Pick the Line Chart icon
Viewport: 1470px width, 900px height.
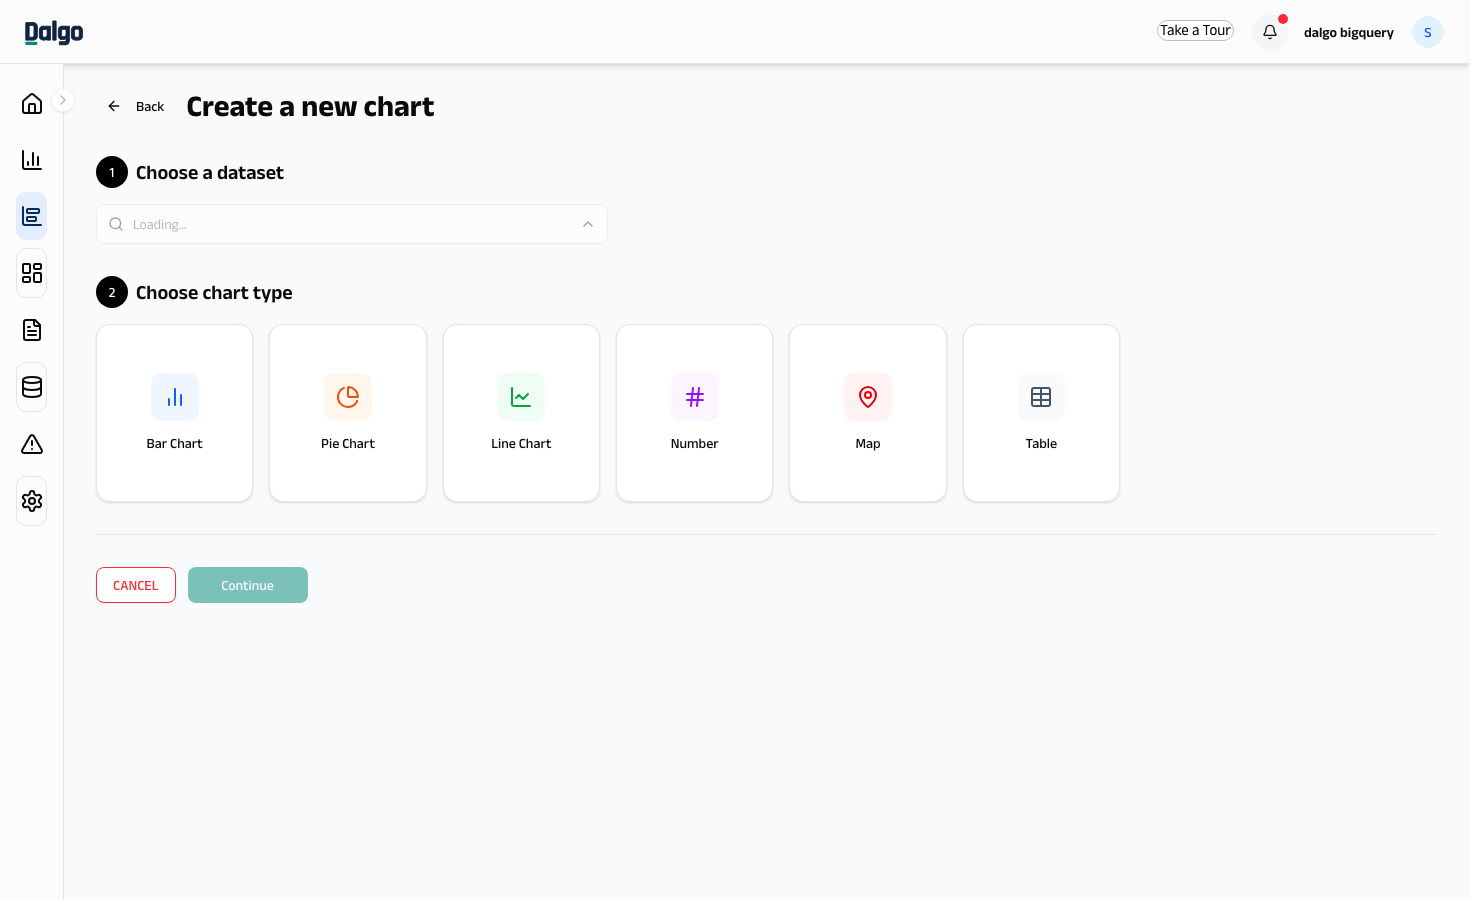pos(521,397)
